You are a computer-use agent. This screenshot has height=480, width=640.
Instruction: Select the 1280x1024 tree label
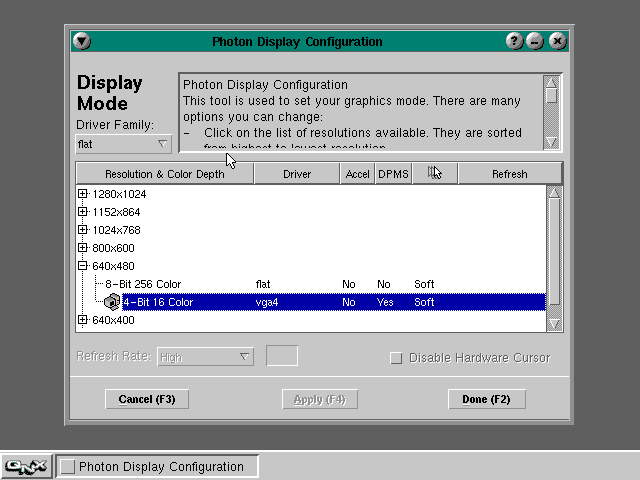tap(119, 194)
